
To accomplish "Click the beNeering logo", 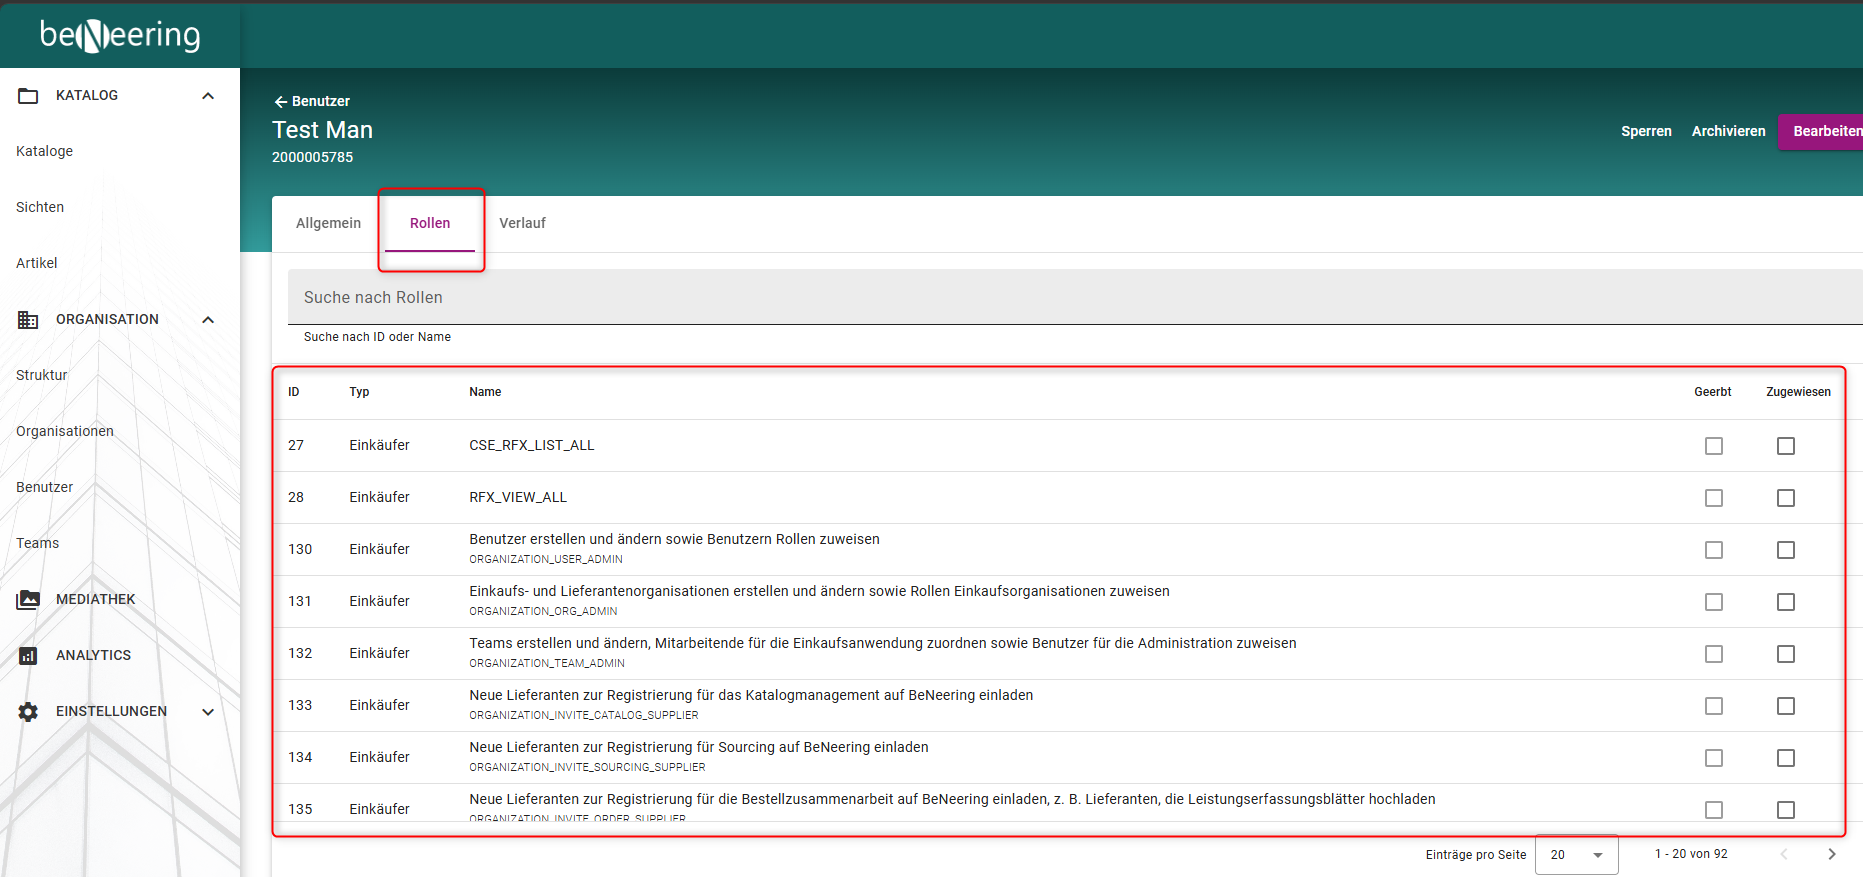I will tap(120, 35).
